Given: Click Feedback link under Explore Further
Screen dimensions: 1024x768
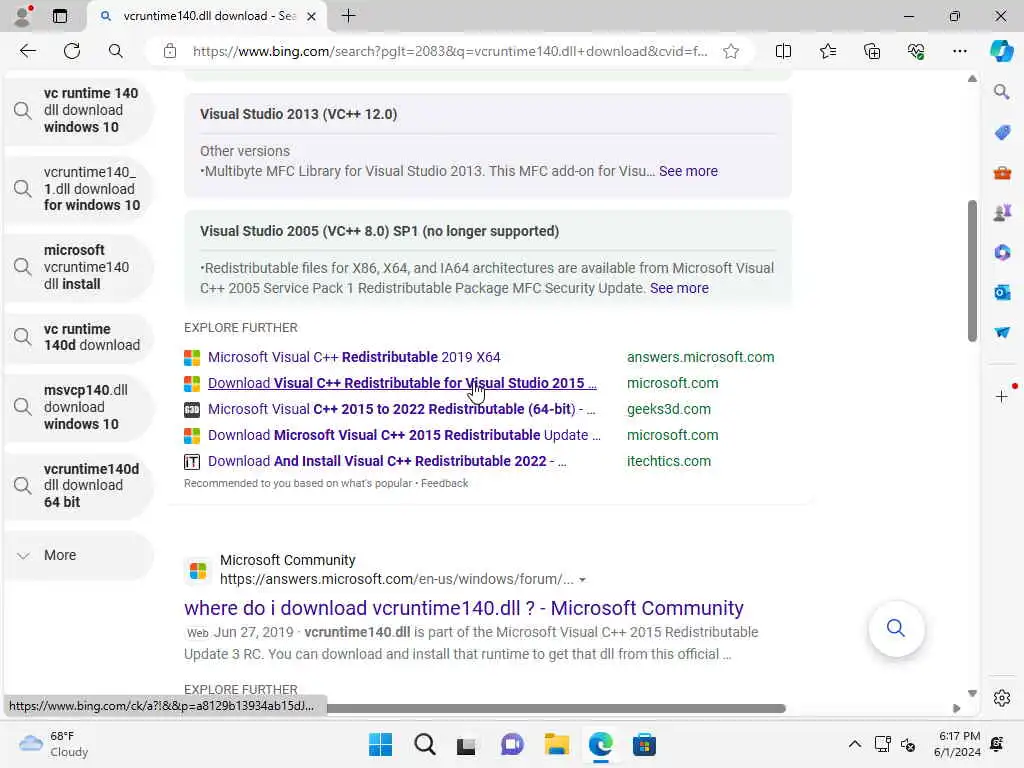Looking at the screenshot, I should coord(444,483).
